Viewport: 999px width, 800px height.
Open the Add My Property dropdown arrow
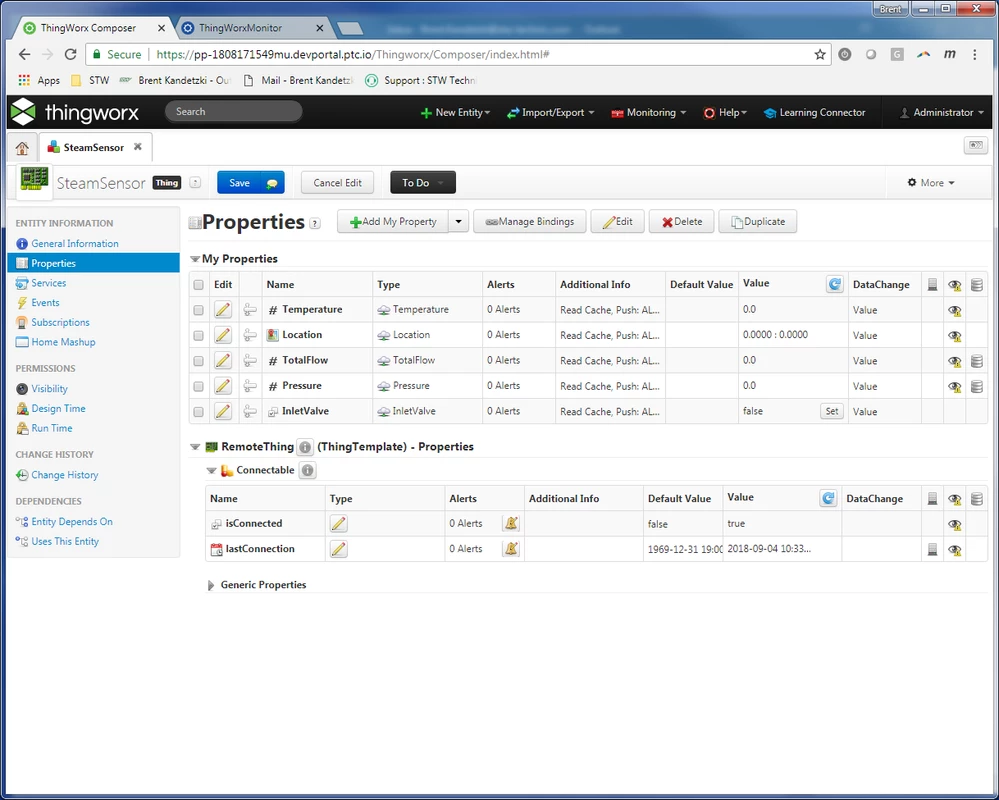click(458, 222)
